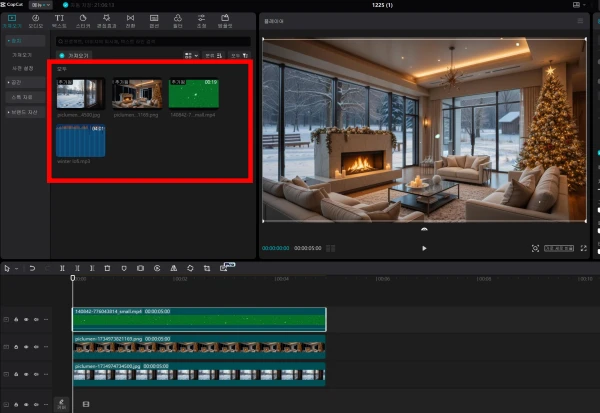Open the Captions tab
Viewport: 600px width, 413px height.
click(x=154, y=21)
